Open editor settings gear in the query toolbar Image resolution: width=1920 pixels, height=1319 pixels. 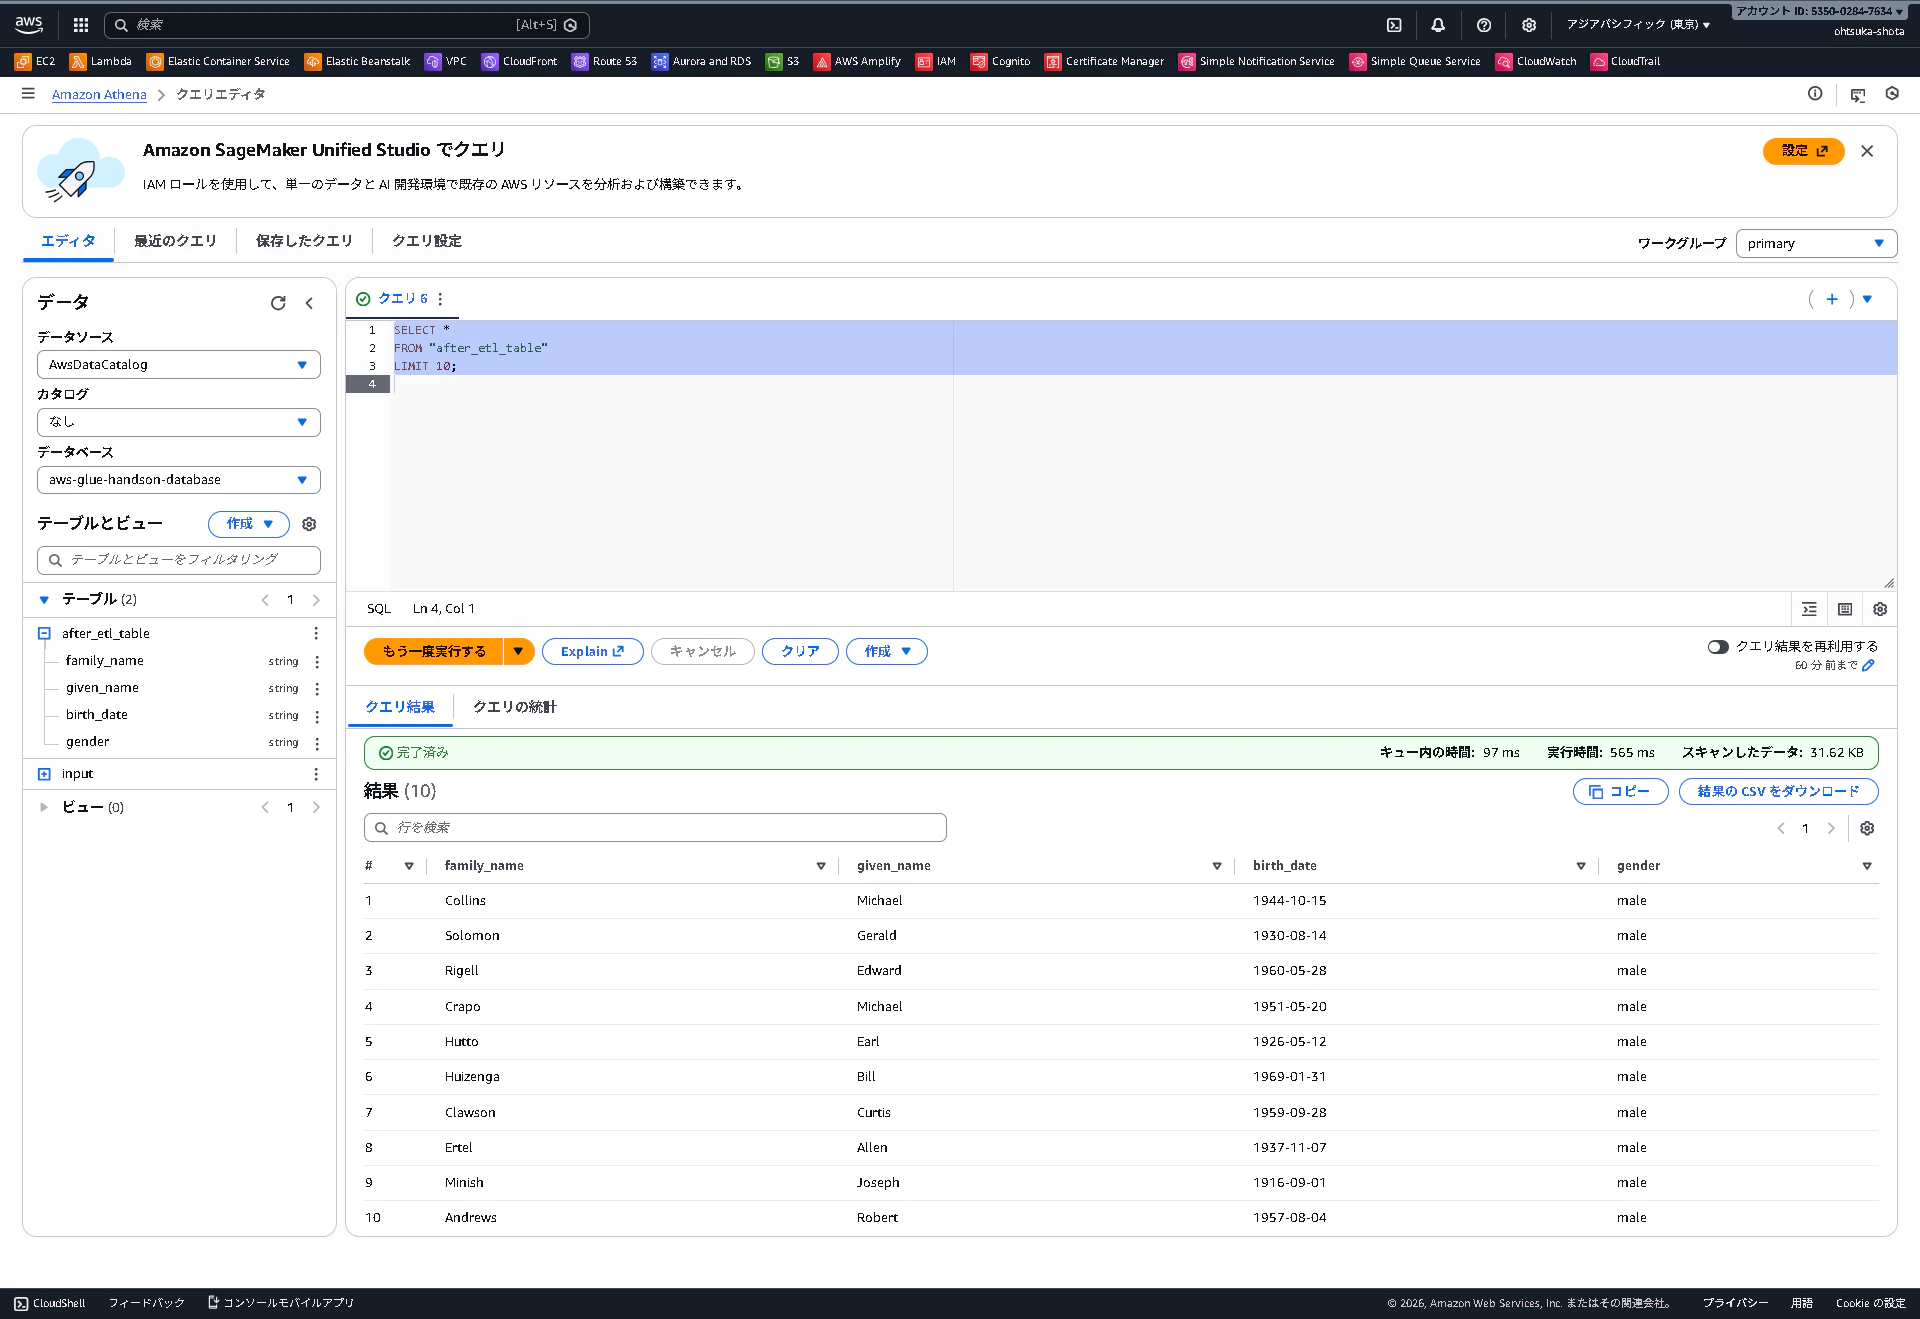coord(1880,608)
